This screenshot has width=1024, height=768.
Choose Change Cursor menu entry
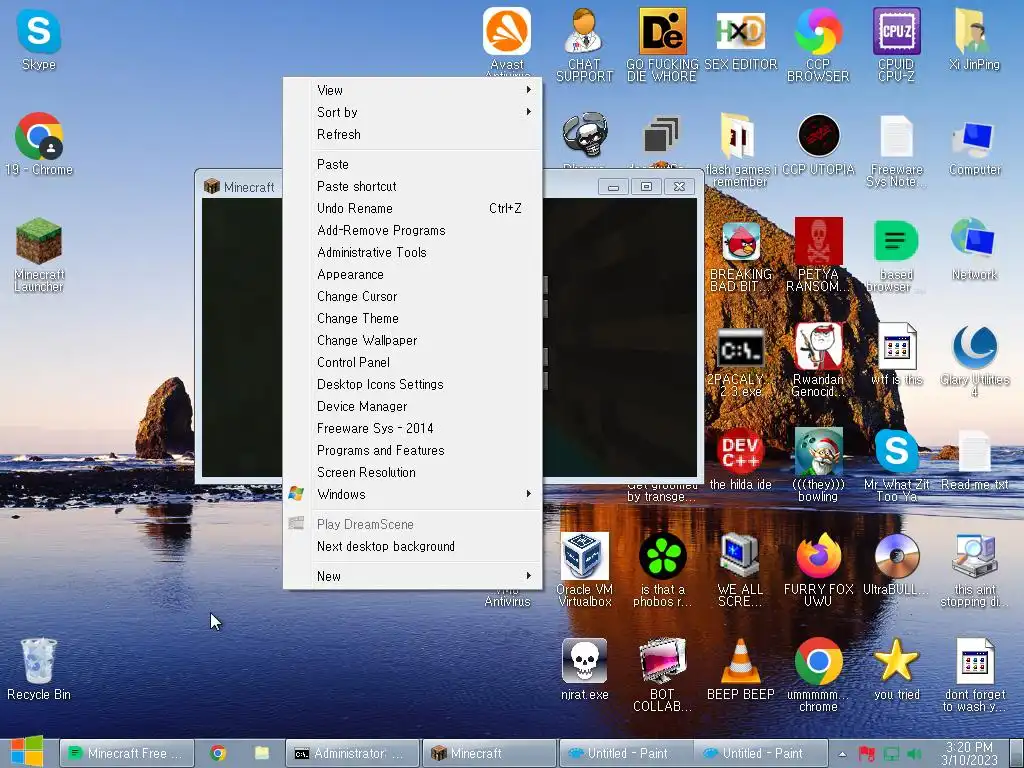(x=413, y=296)
